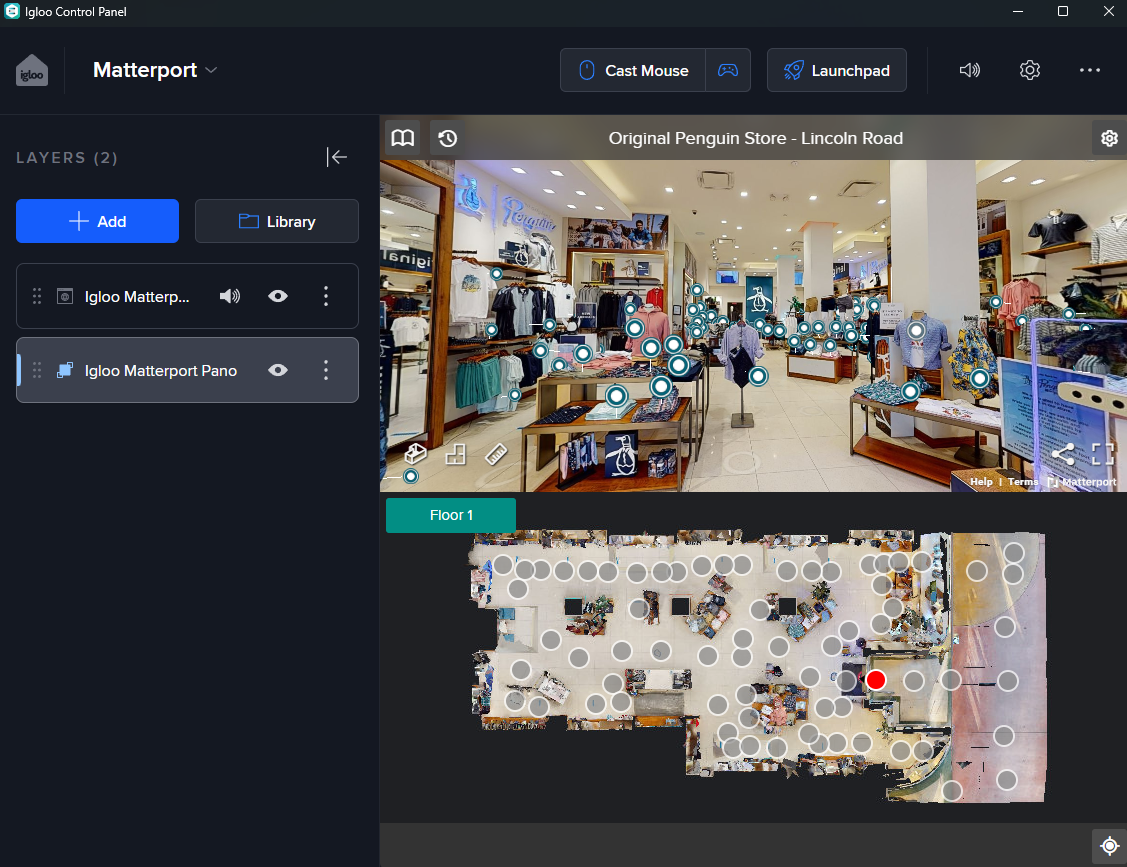This screenshot has width=1127, height=867.
Task: Enter fullscreen in Matterport viewer
Action: (1102, 454)
